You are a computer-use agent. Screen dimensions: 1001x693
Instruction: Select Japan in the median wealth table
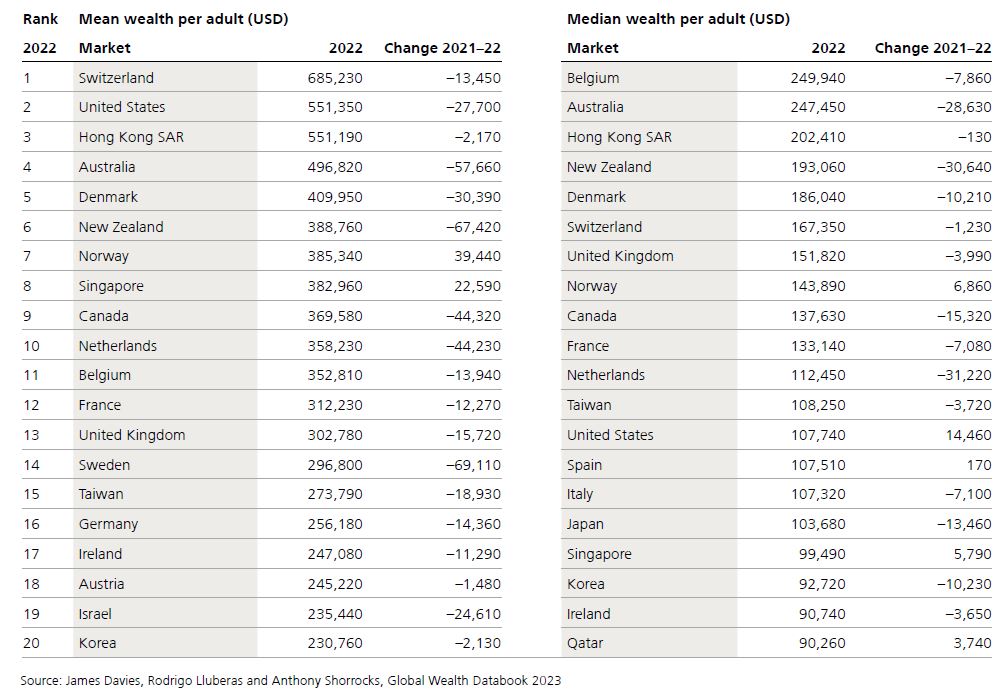click(585, 524)
